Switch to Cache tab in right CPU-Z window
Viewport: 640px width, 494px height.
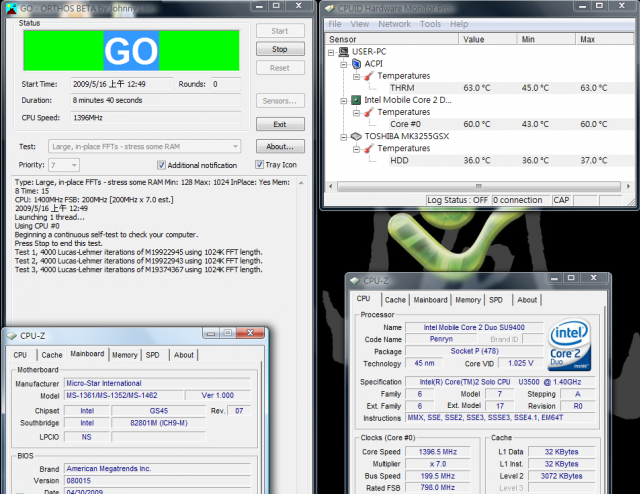(x=395, y=300)
